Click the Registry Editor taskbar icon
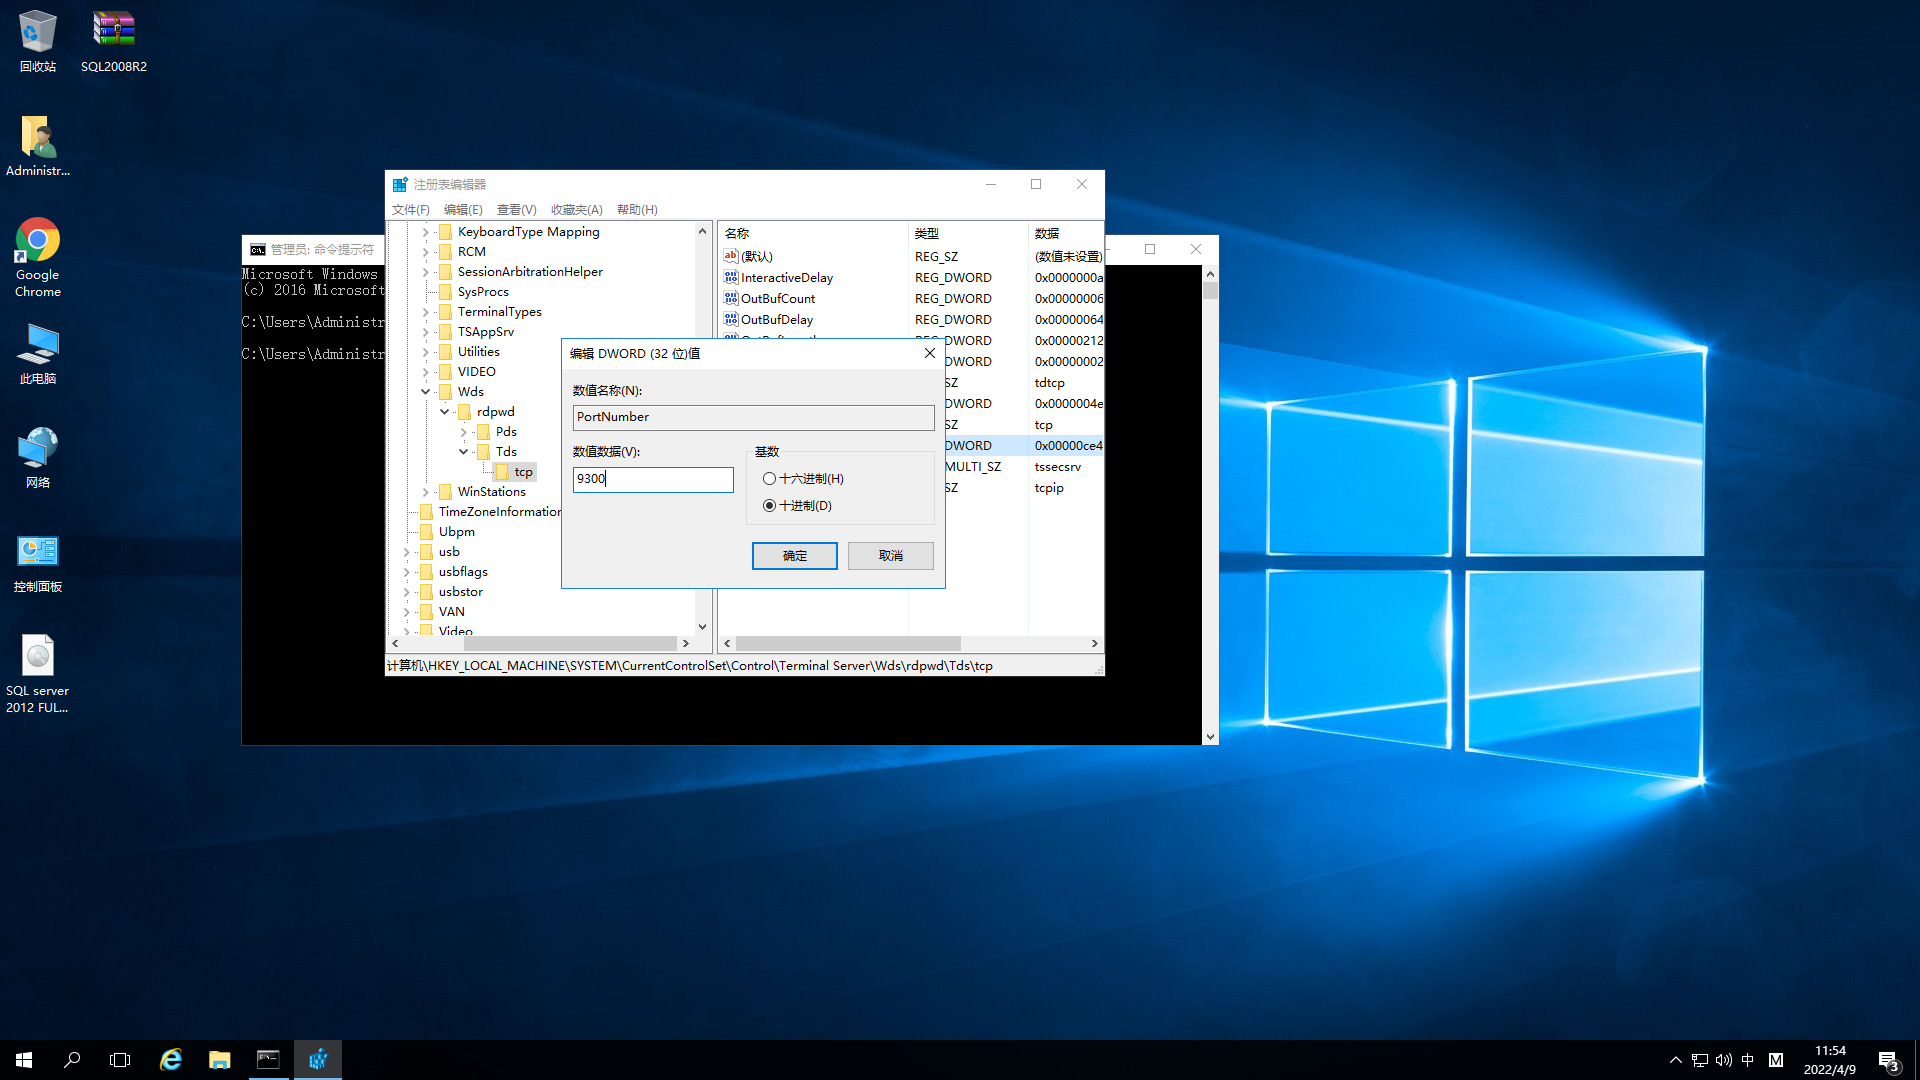This screenshot has width=1920, height=1080. tap(318, 1059)
